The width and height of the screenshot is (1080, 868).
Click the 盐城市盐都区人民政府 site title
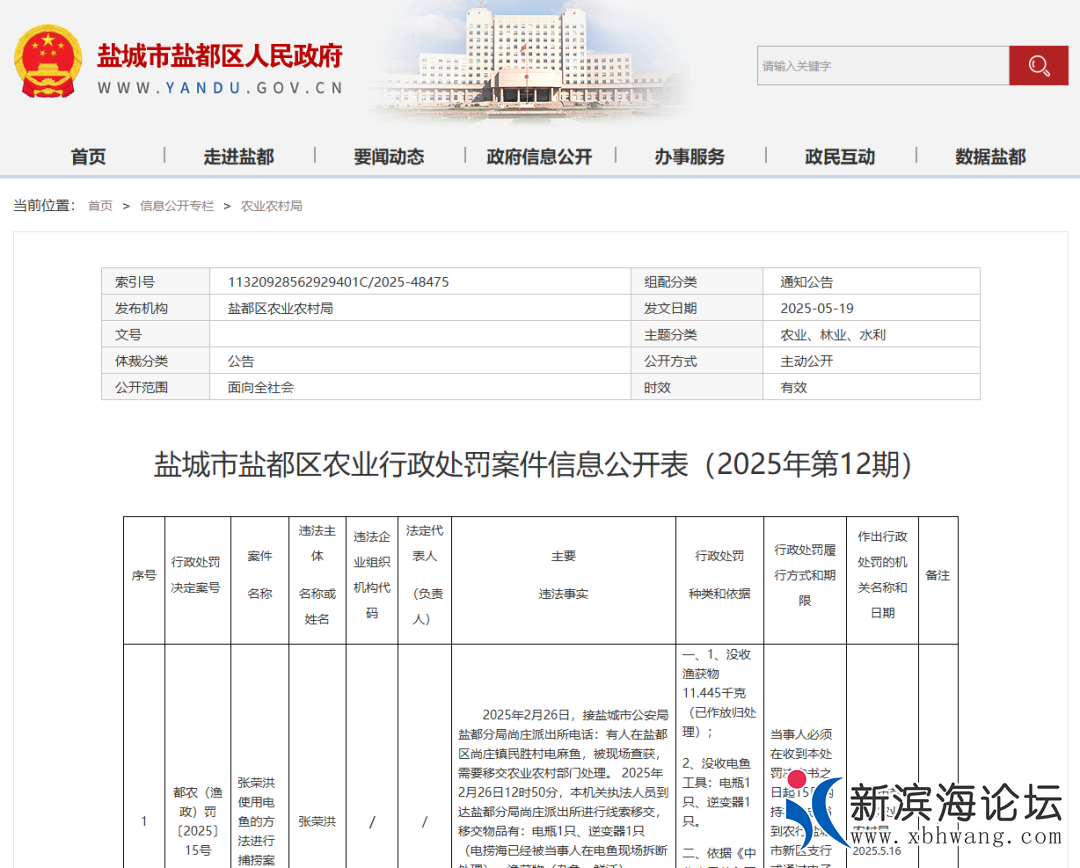click(220, 55)
